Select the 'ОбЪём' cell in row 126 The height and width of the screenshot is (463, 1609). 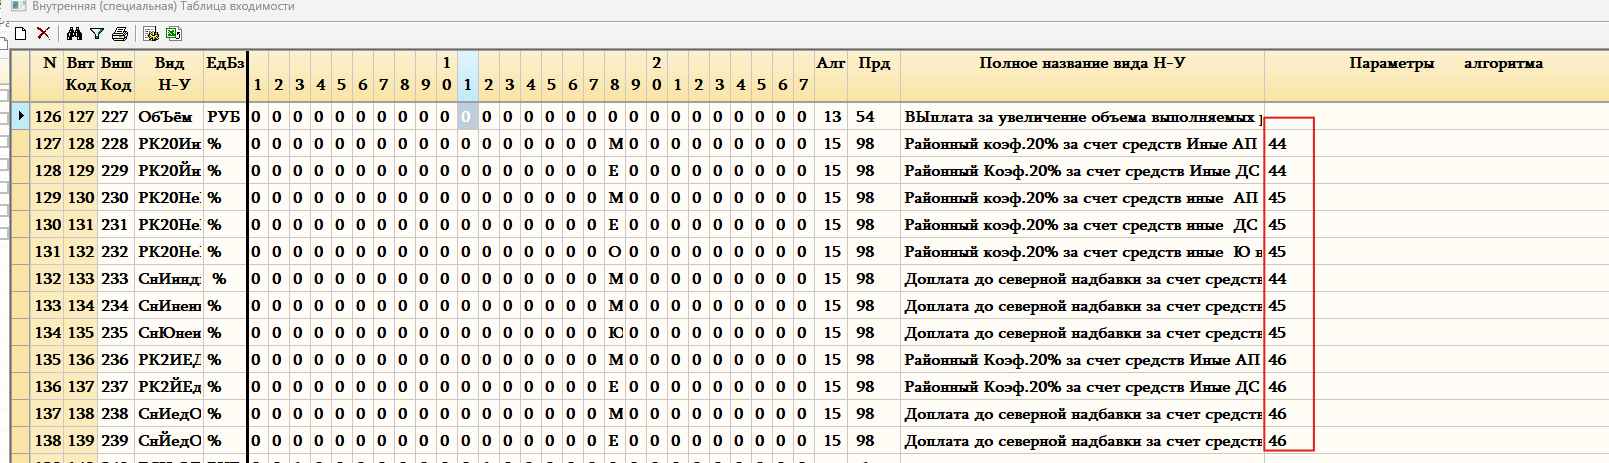166,117
